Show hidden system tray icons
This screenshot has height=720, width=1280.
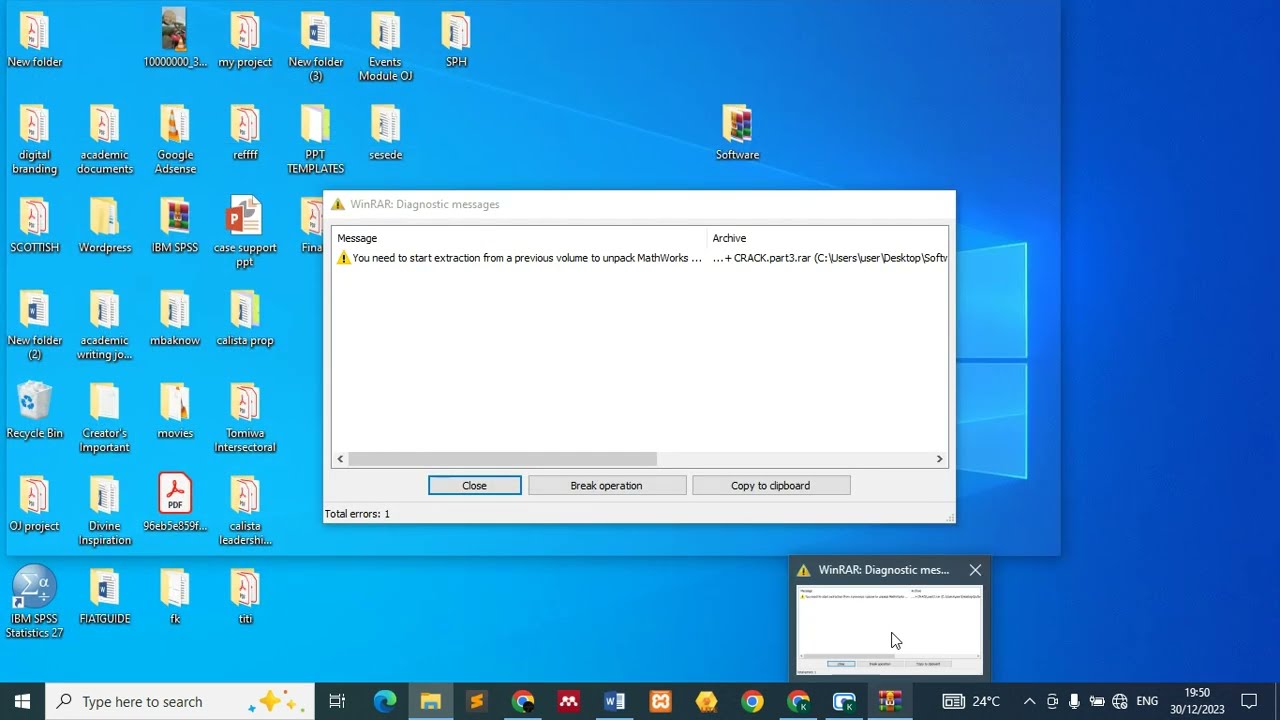(1028, 701)
